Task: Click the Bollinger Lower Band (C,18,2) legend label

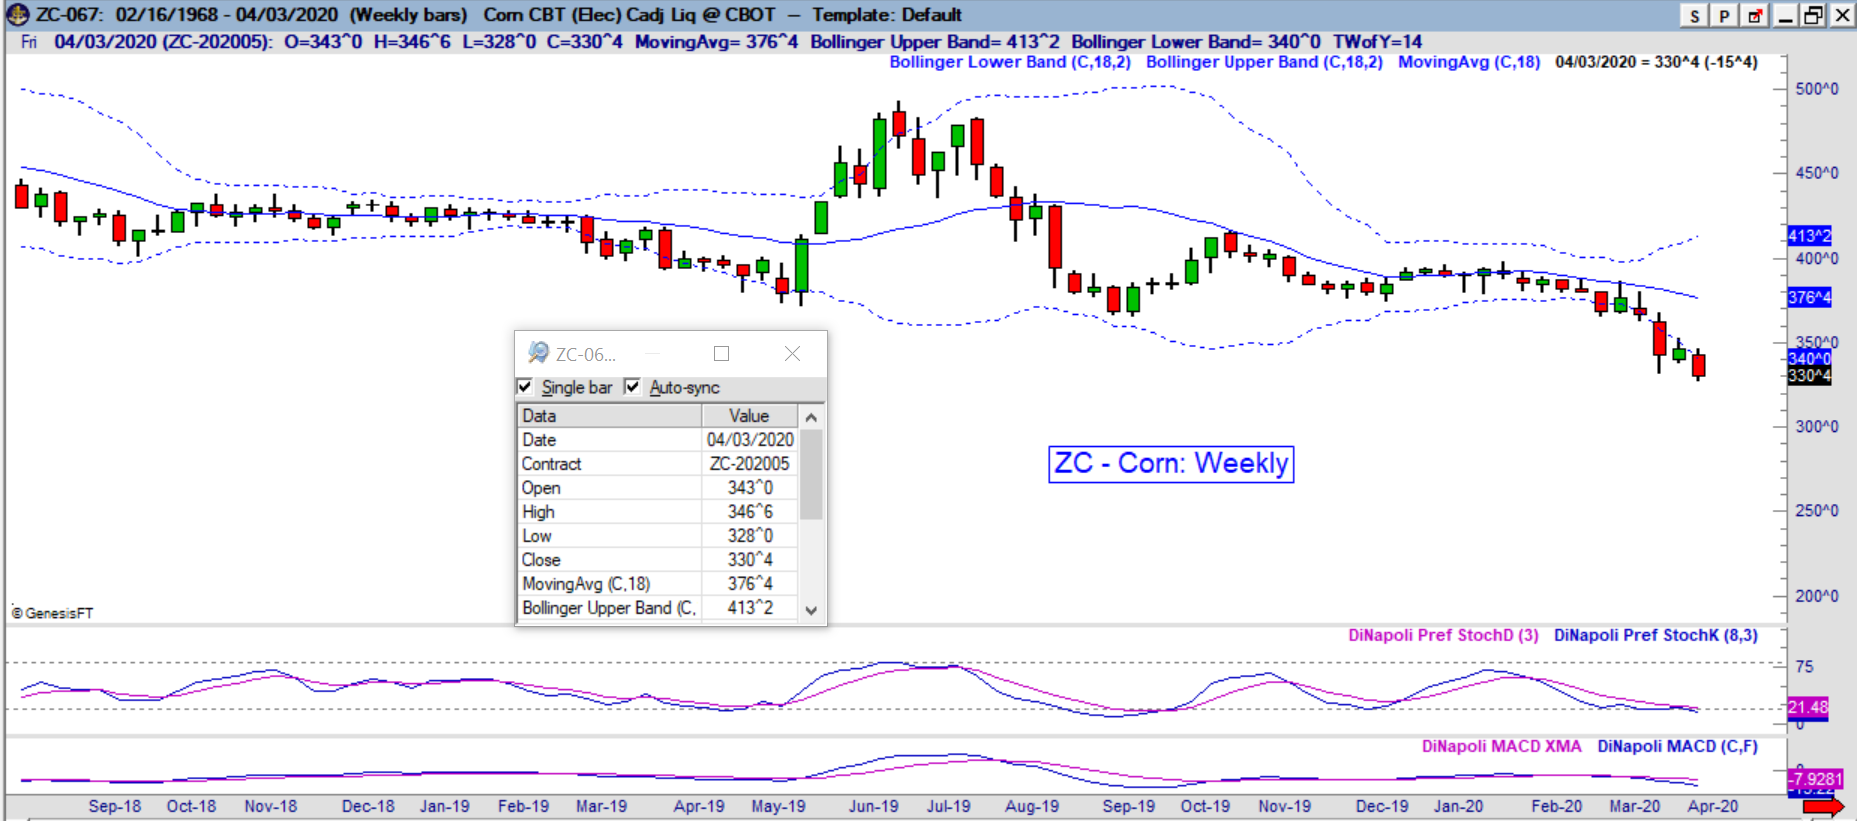Action: tap(1010, 62)
